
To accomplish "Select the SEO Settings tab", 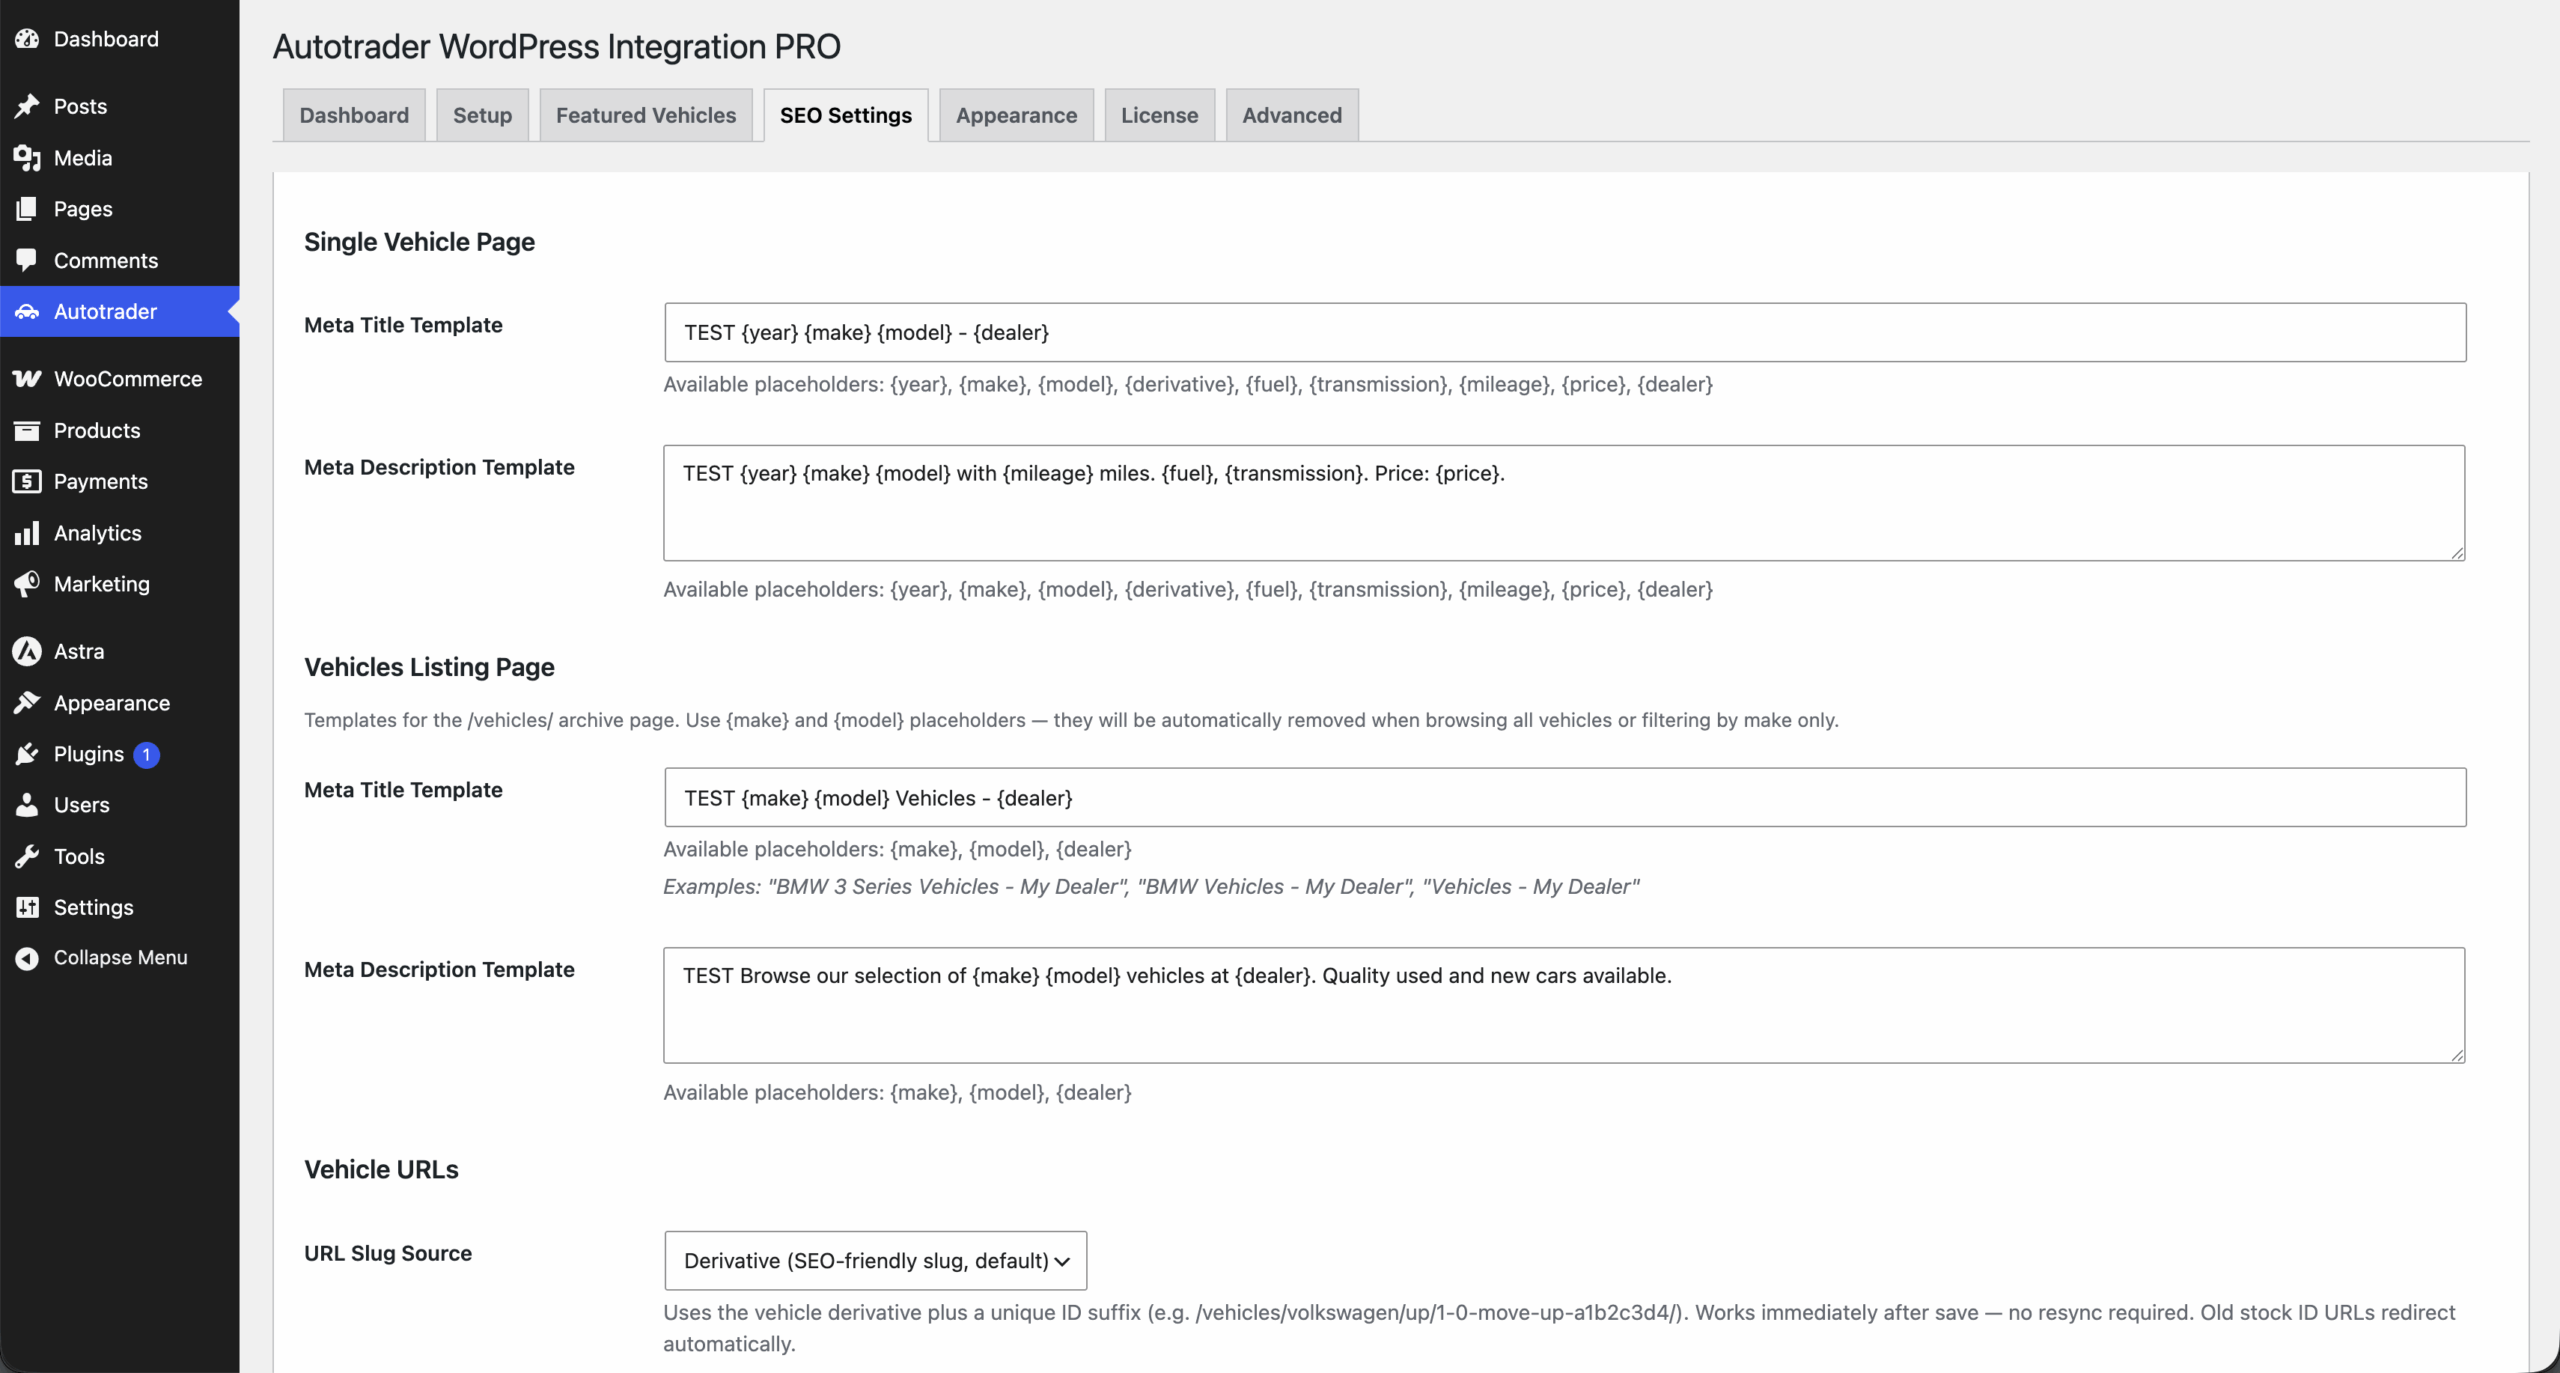I will click(846, 115).
